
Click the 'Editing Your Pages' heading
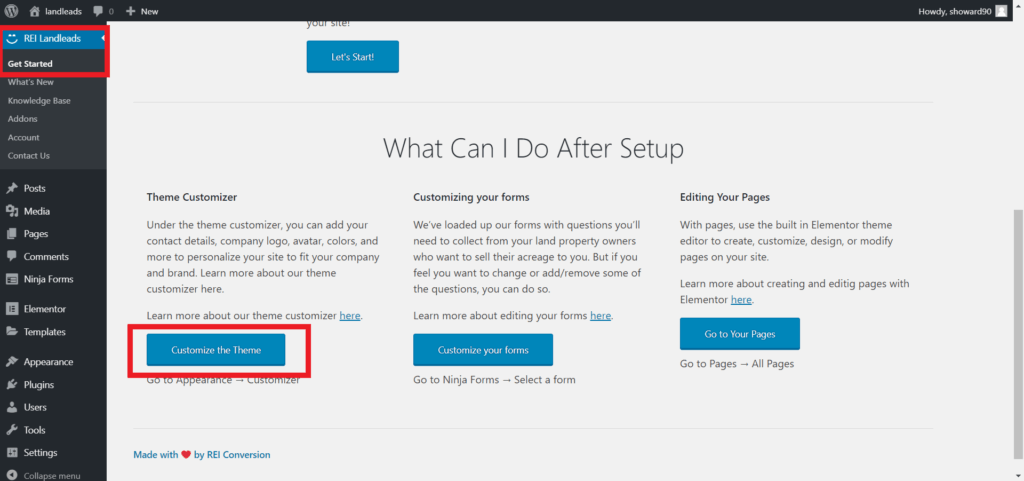tap(725, 196)
